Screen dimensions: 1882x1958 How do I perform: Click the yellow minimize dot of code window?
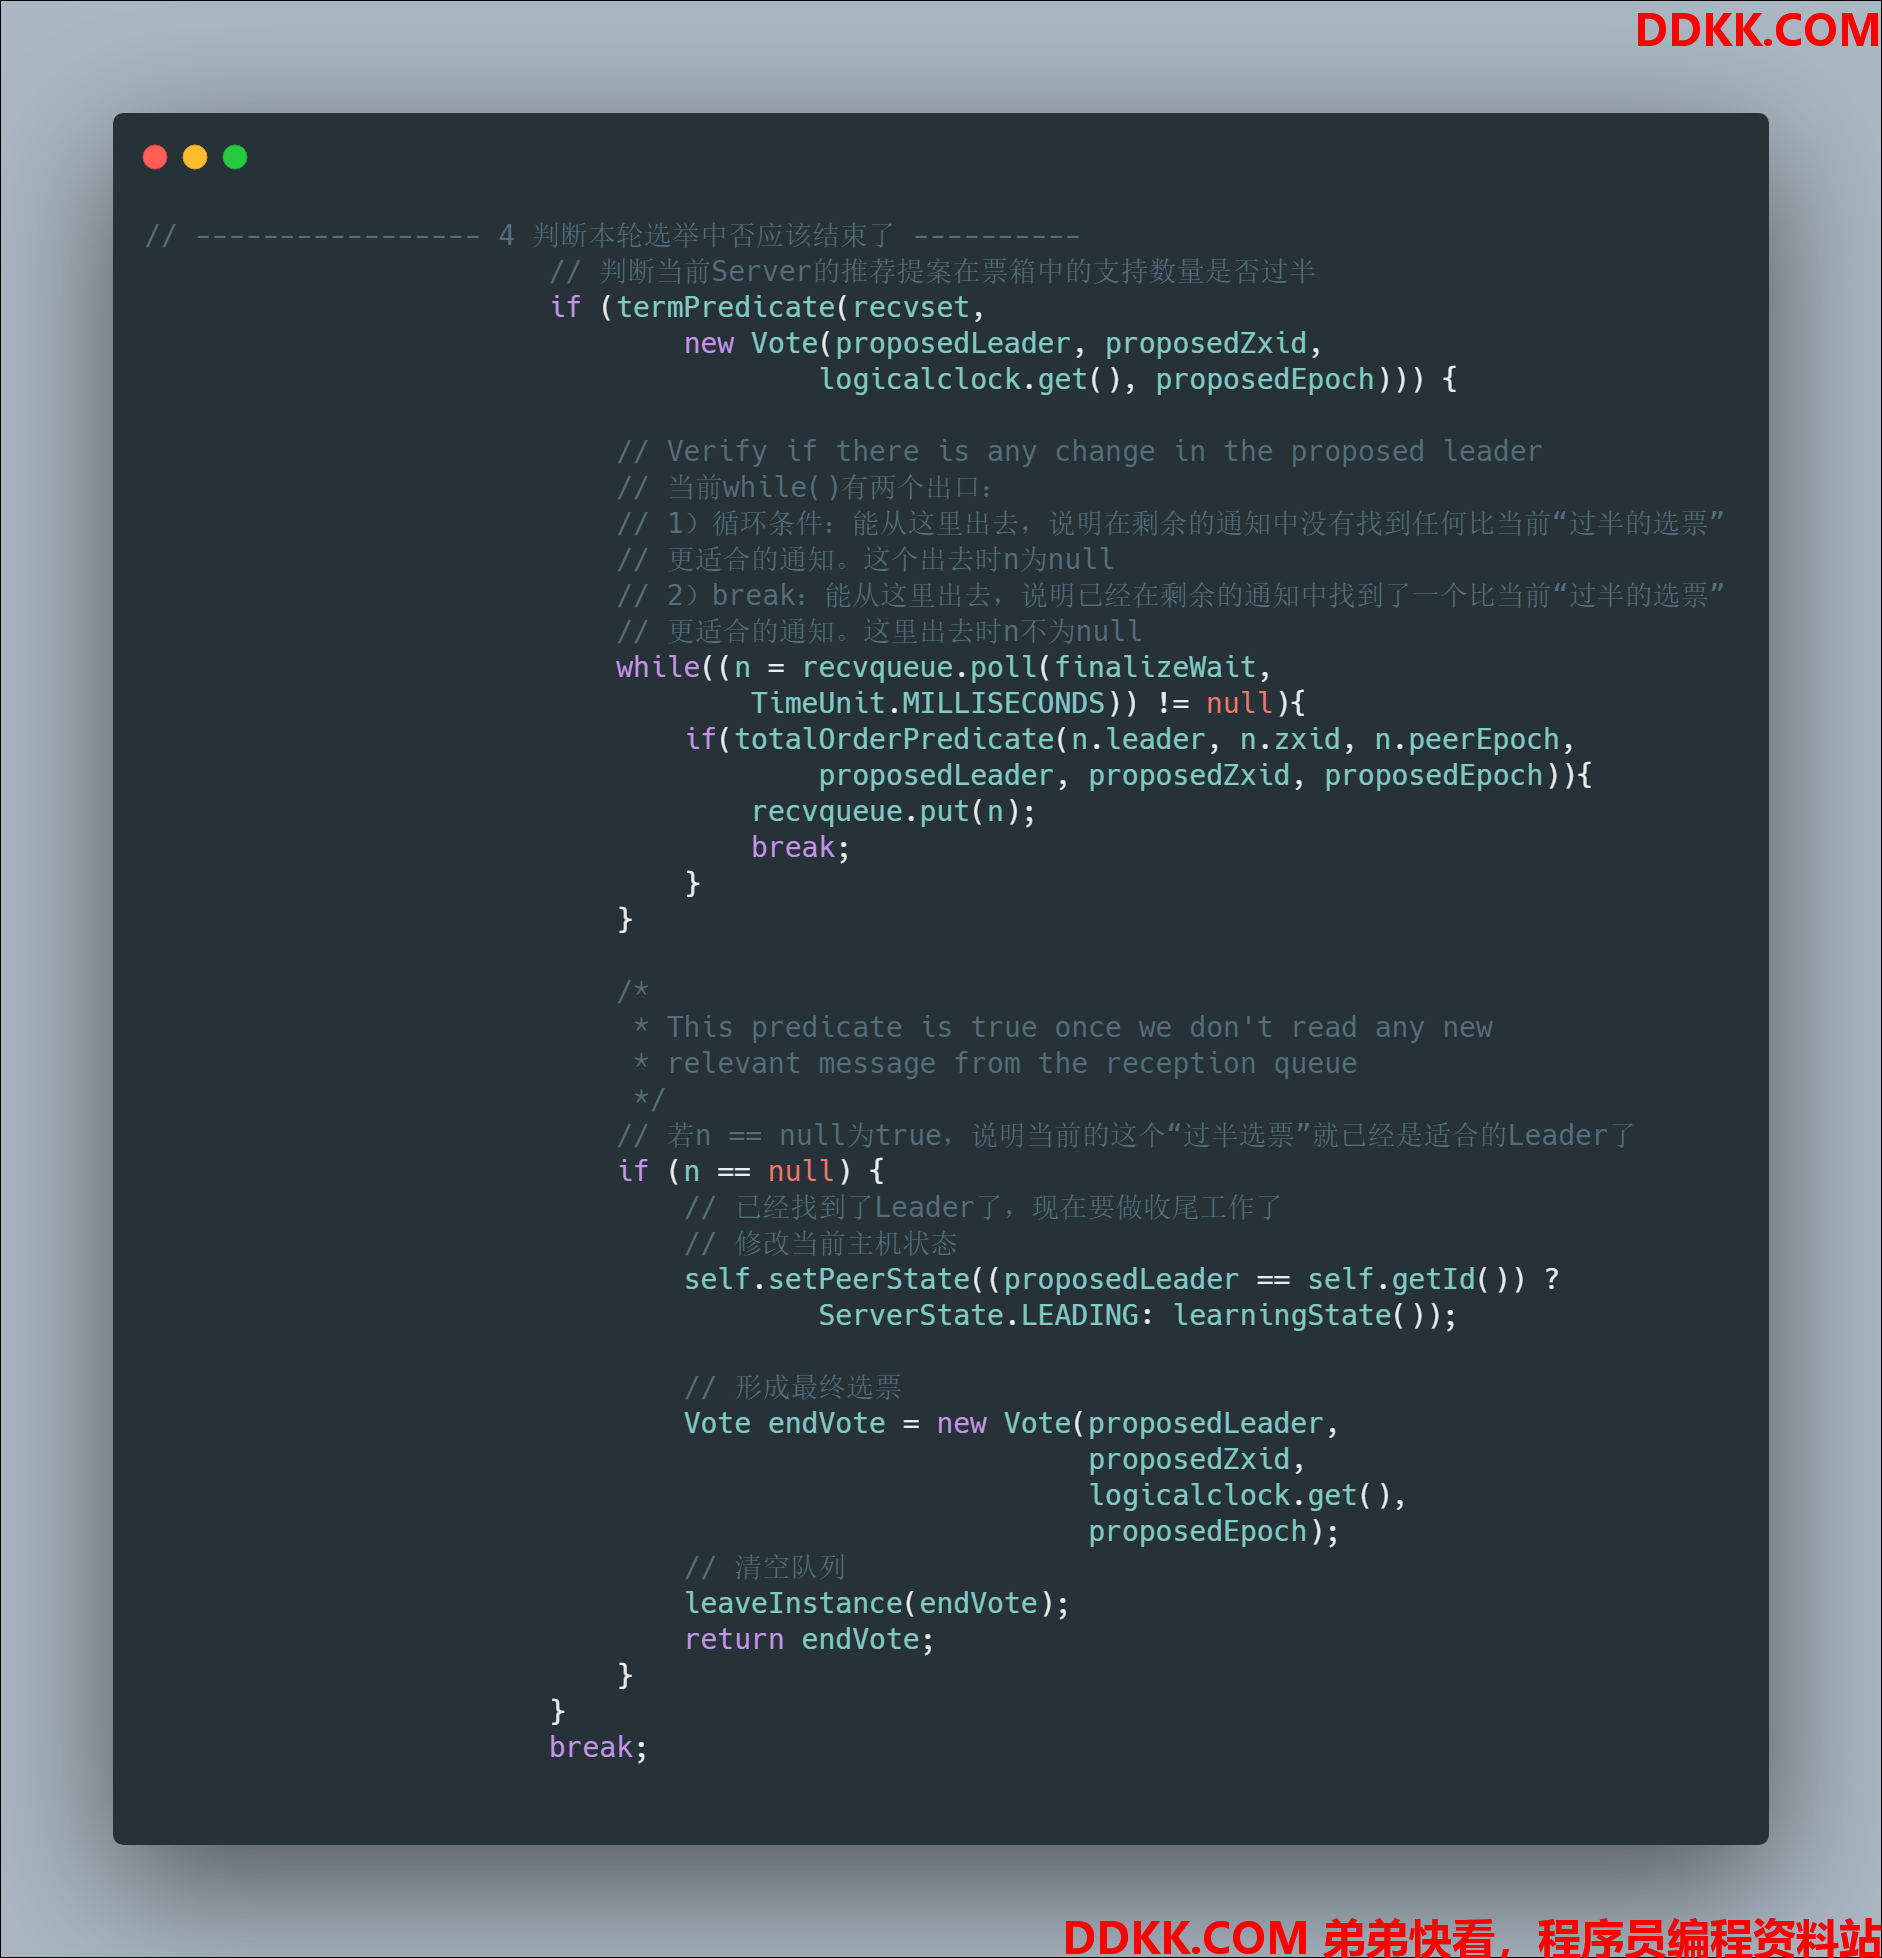[x=195, y=157]
